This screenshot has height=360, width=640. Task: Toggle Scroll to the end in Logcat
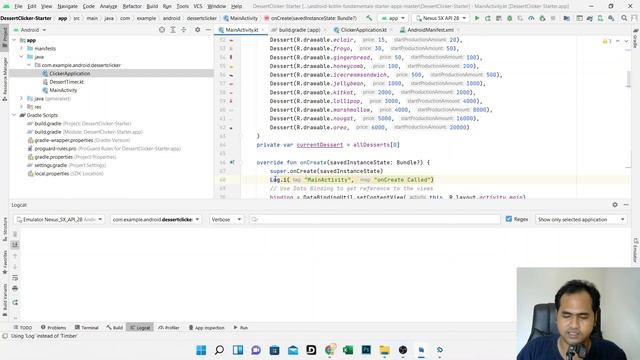click(x=15, y=245)
